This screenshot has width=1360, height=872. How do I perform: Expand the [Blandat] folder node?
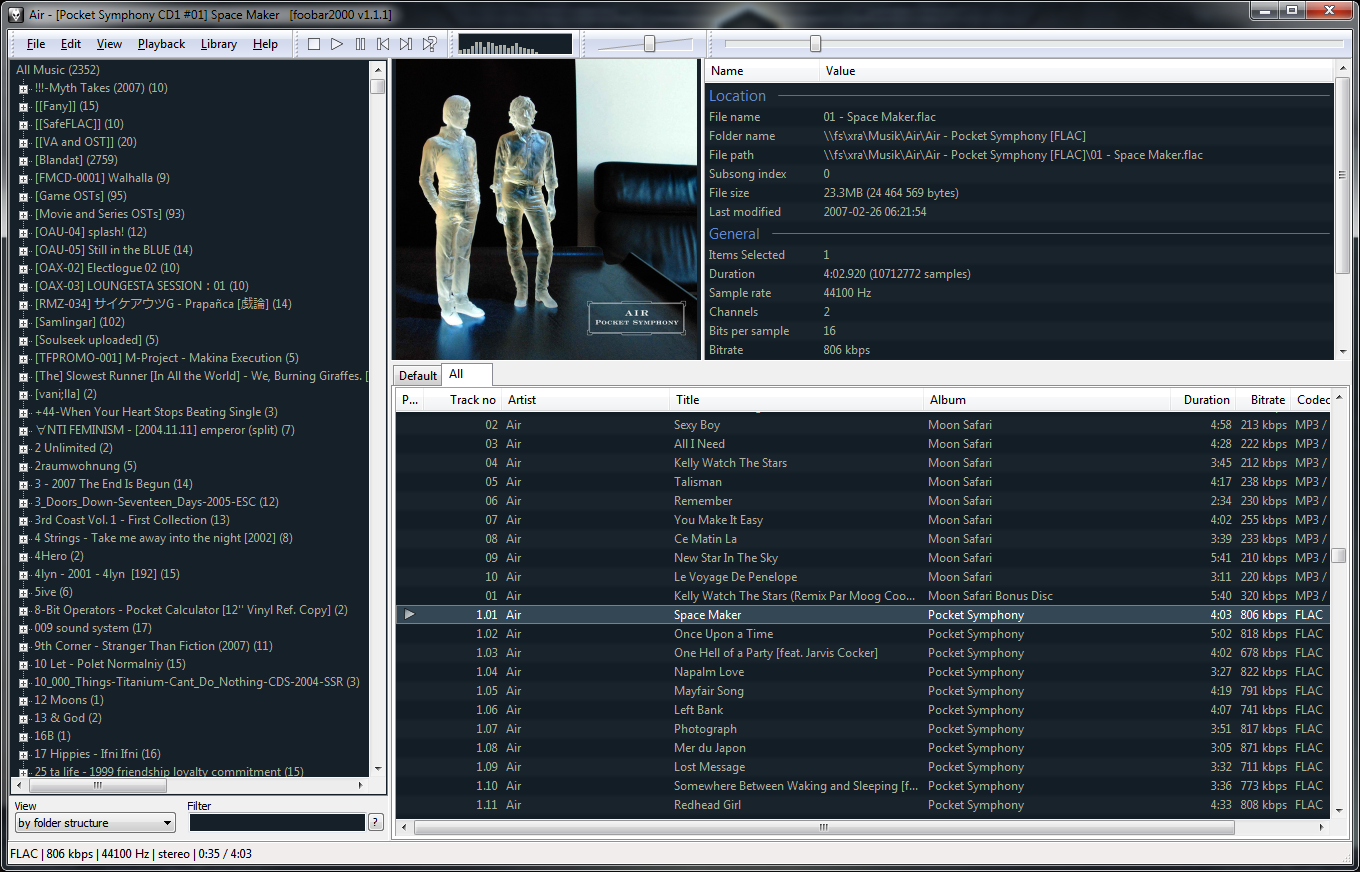pos(24,160)
